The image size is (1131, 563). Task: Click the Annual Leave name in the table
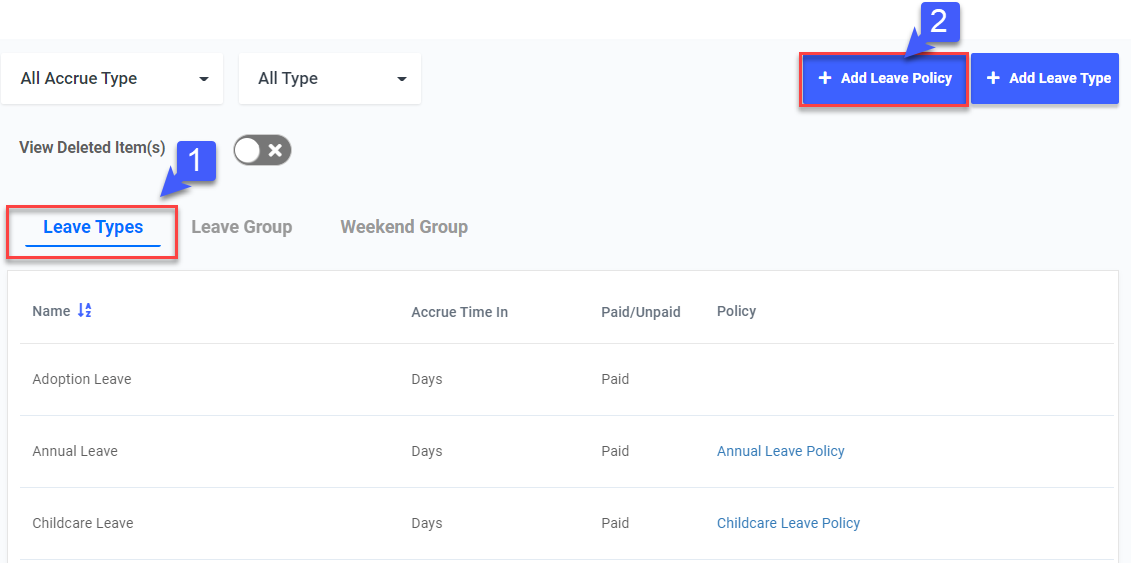pos(75,451)
